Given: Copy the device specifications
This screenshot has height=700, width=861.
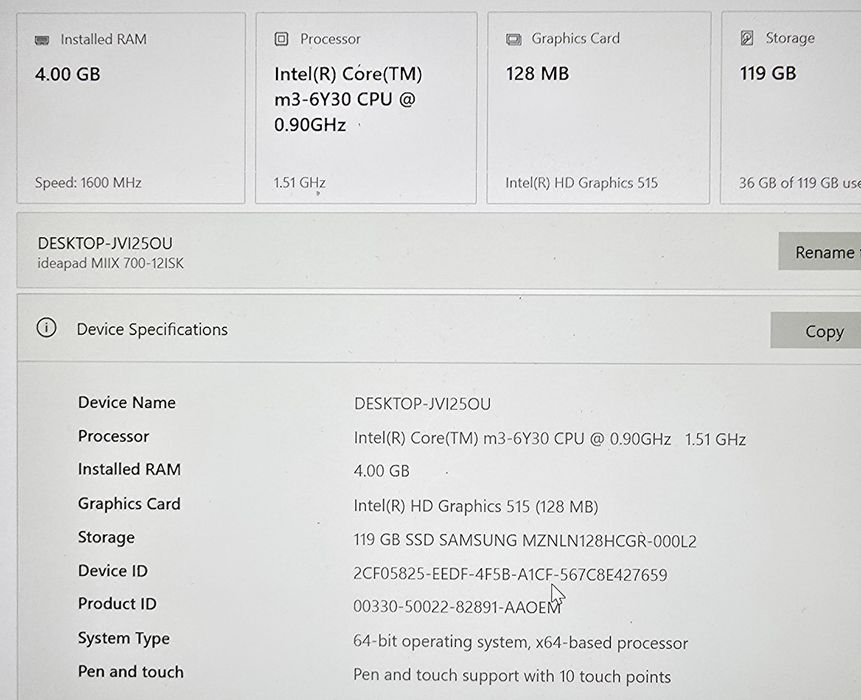Looking at the screenshot, I should point(816,331).
